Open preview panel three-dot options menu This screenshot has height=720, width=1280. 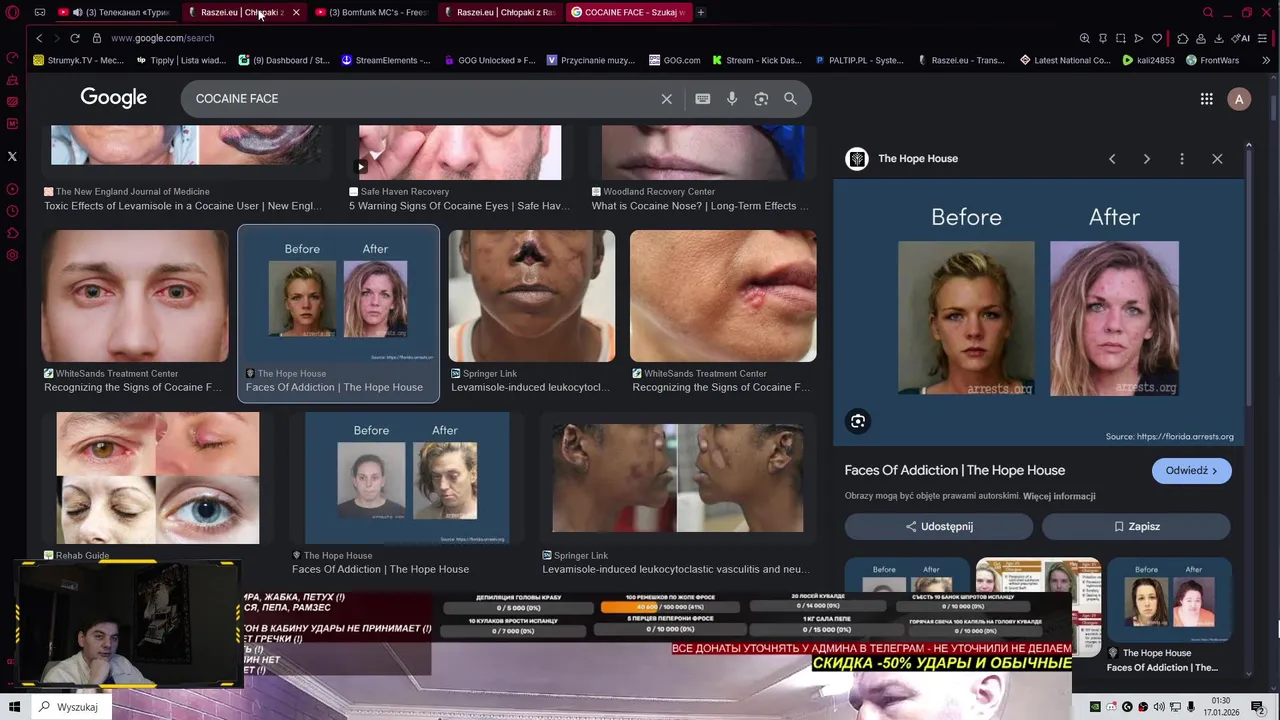coord(1182,159)
